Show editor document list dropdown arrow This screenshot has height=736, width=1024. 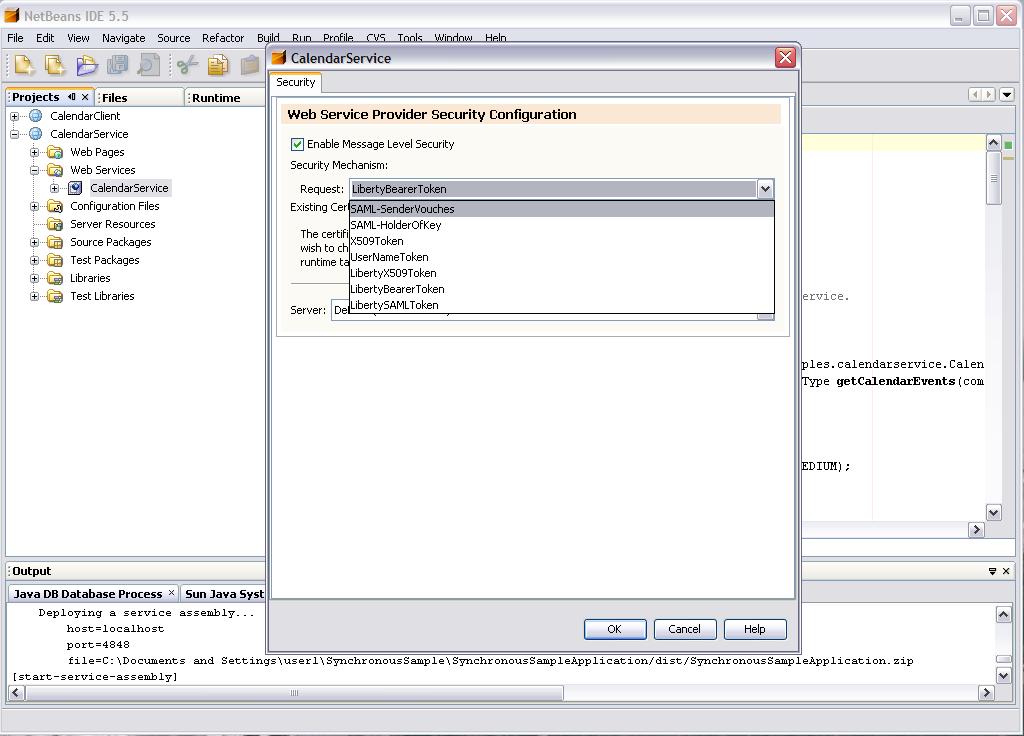pyautogui.click(x=1007, y=95)
